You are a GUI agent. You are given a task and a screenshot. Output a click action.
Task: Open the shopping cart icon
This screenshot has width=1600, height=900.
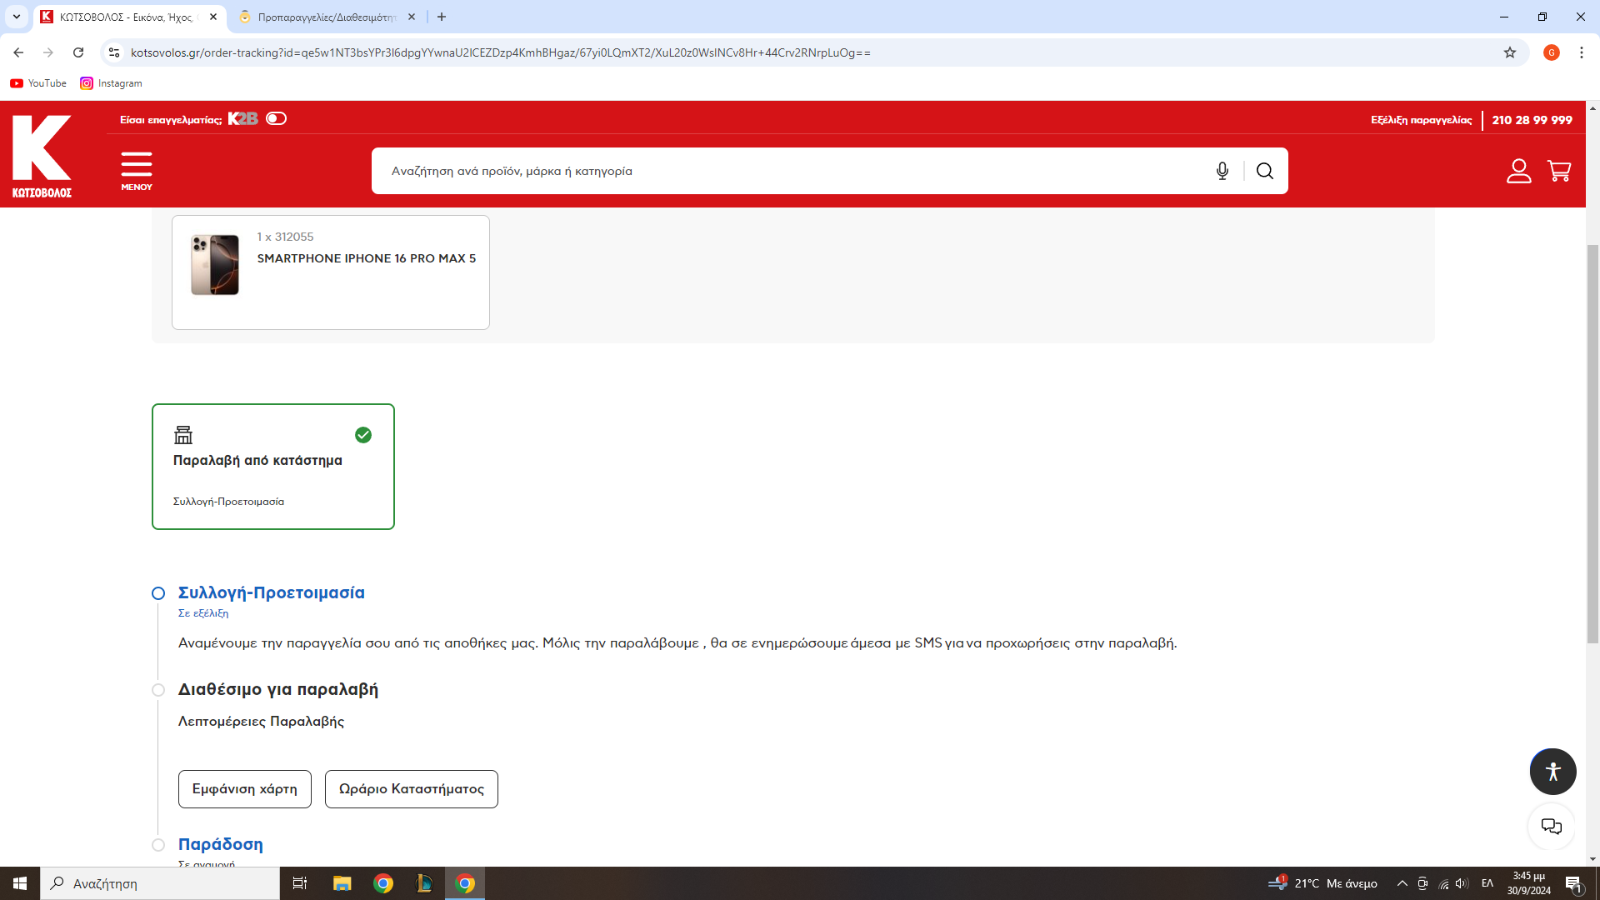pos(1559,171)
